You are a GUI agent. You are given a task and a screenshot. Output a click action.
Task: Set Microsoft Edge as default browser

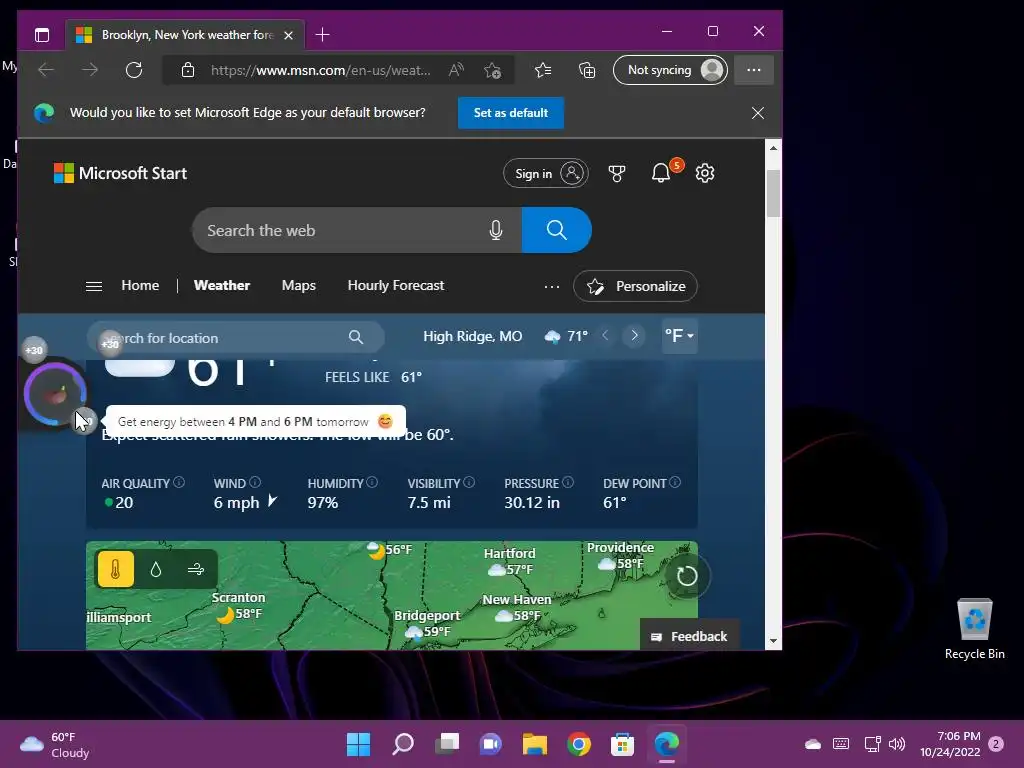(511, 113)
